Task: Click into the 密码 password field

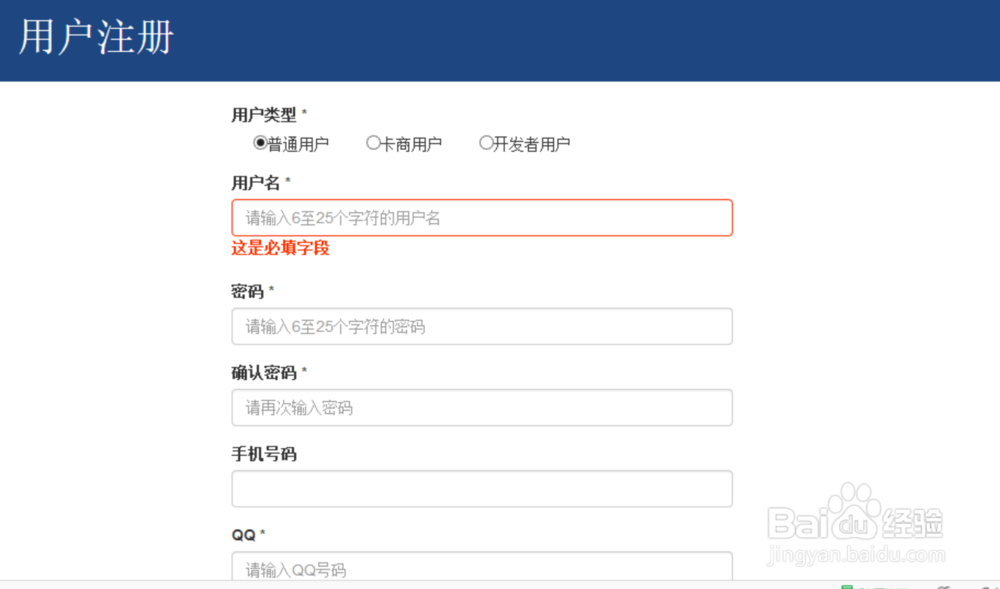Action: (x=482, y=327)
